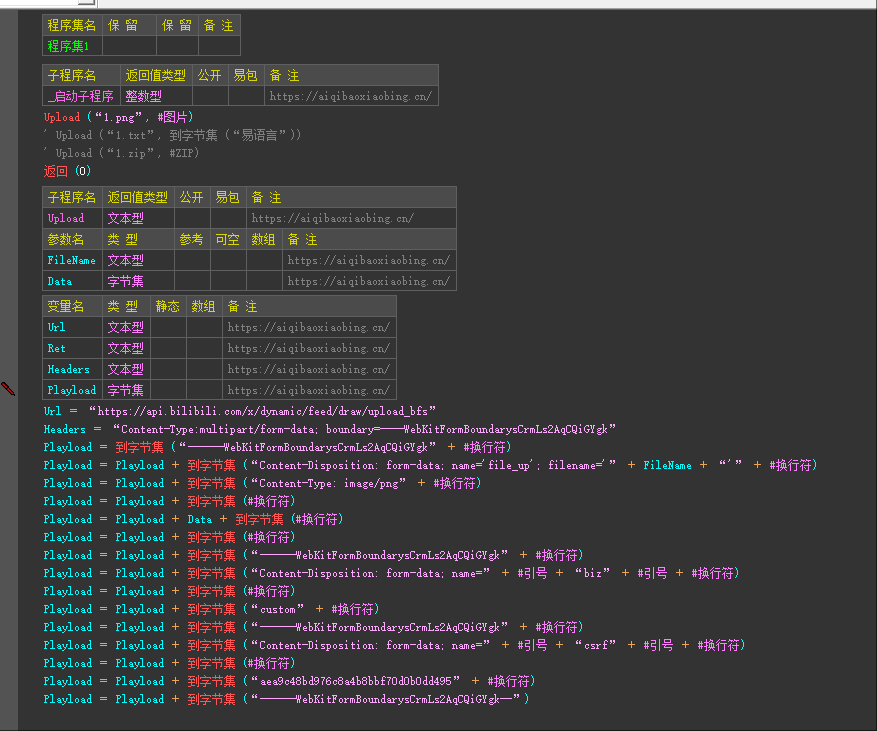877x731 pixels.
Task: Click final boundary line ending with gk--
Action: tap(286, 699)
